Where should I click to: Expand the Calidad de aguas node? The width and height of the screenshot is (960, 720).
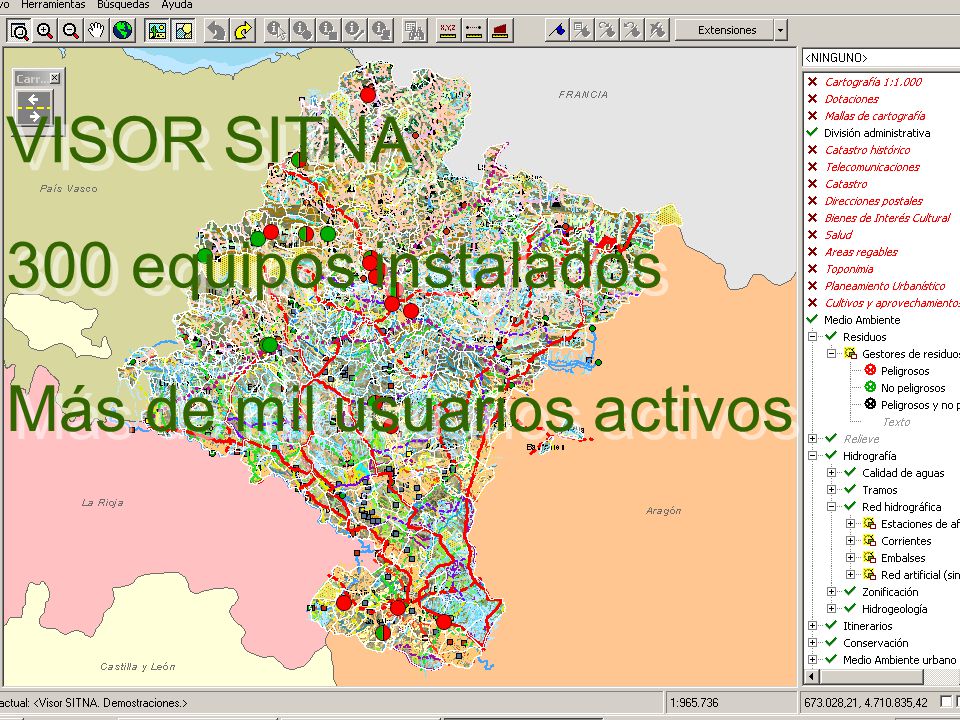[831, 473]
